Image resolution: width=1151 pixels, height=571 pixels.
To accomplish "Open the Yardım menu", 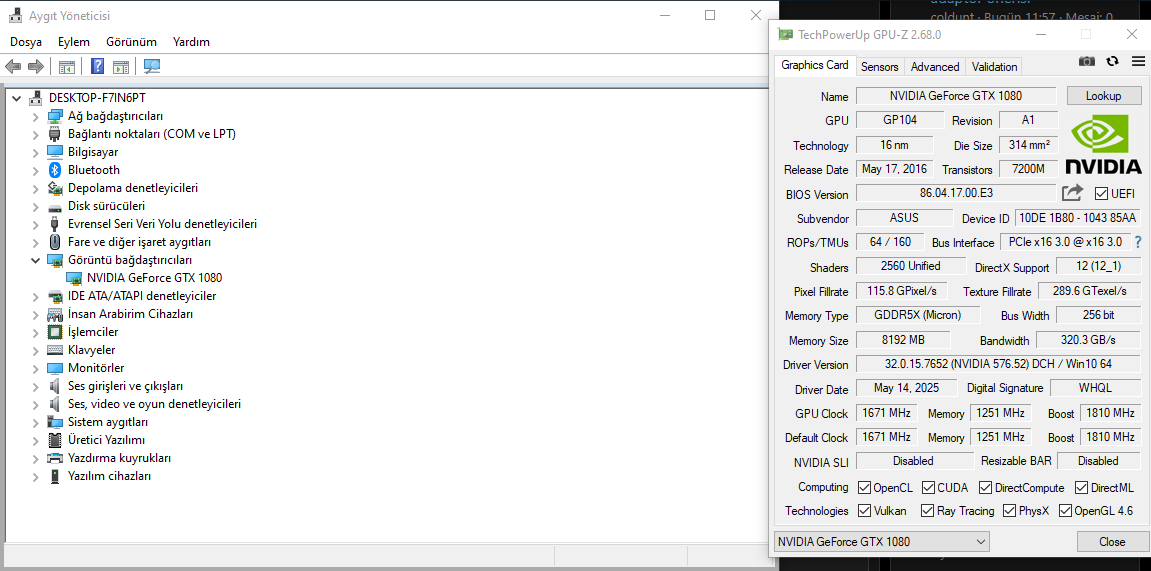I will (x=191, y=42).
